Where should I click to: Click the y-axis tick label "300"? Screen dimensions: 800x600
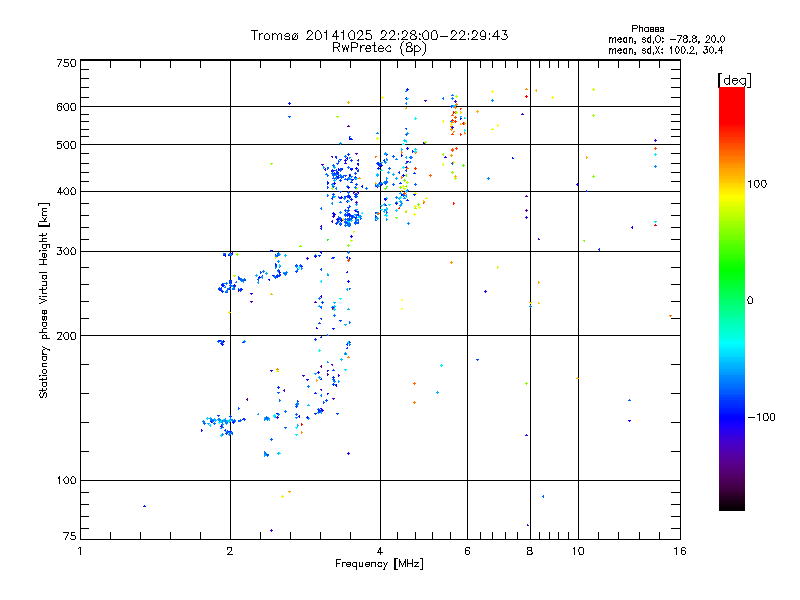(66, 252)
